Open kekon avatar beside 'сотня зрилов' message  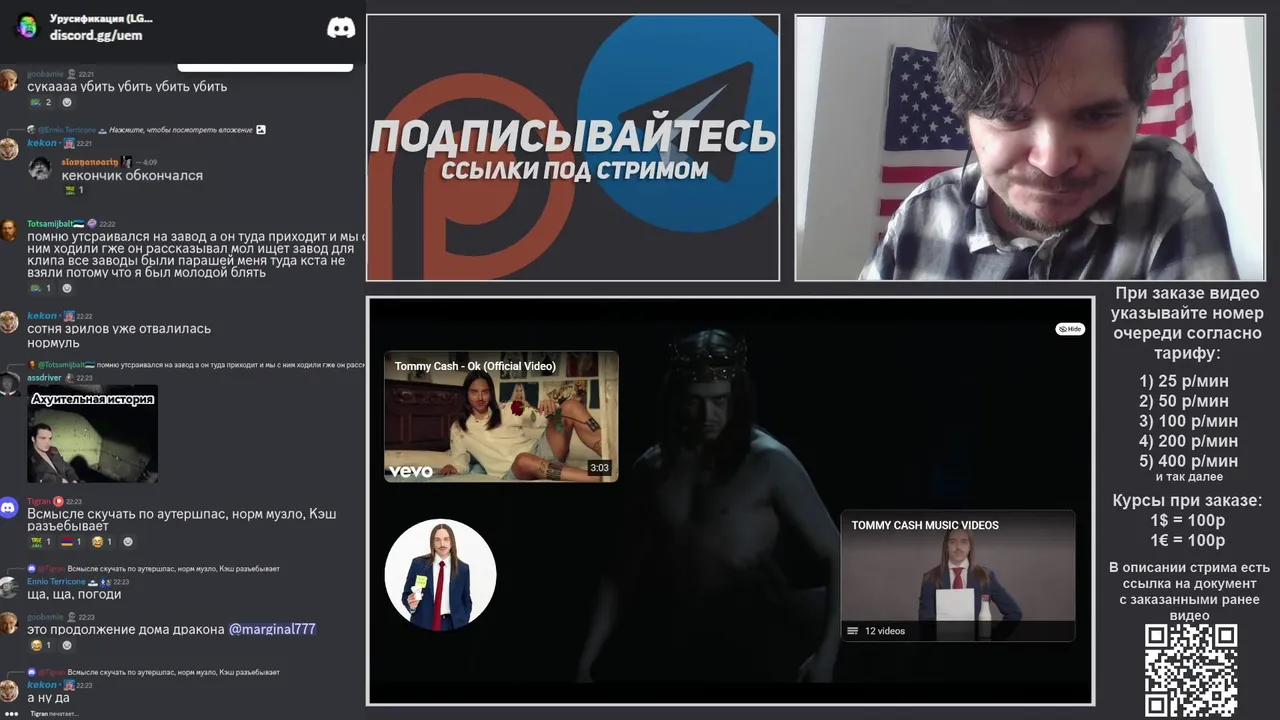9,322
